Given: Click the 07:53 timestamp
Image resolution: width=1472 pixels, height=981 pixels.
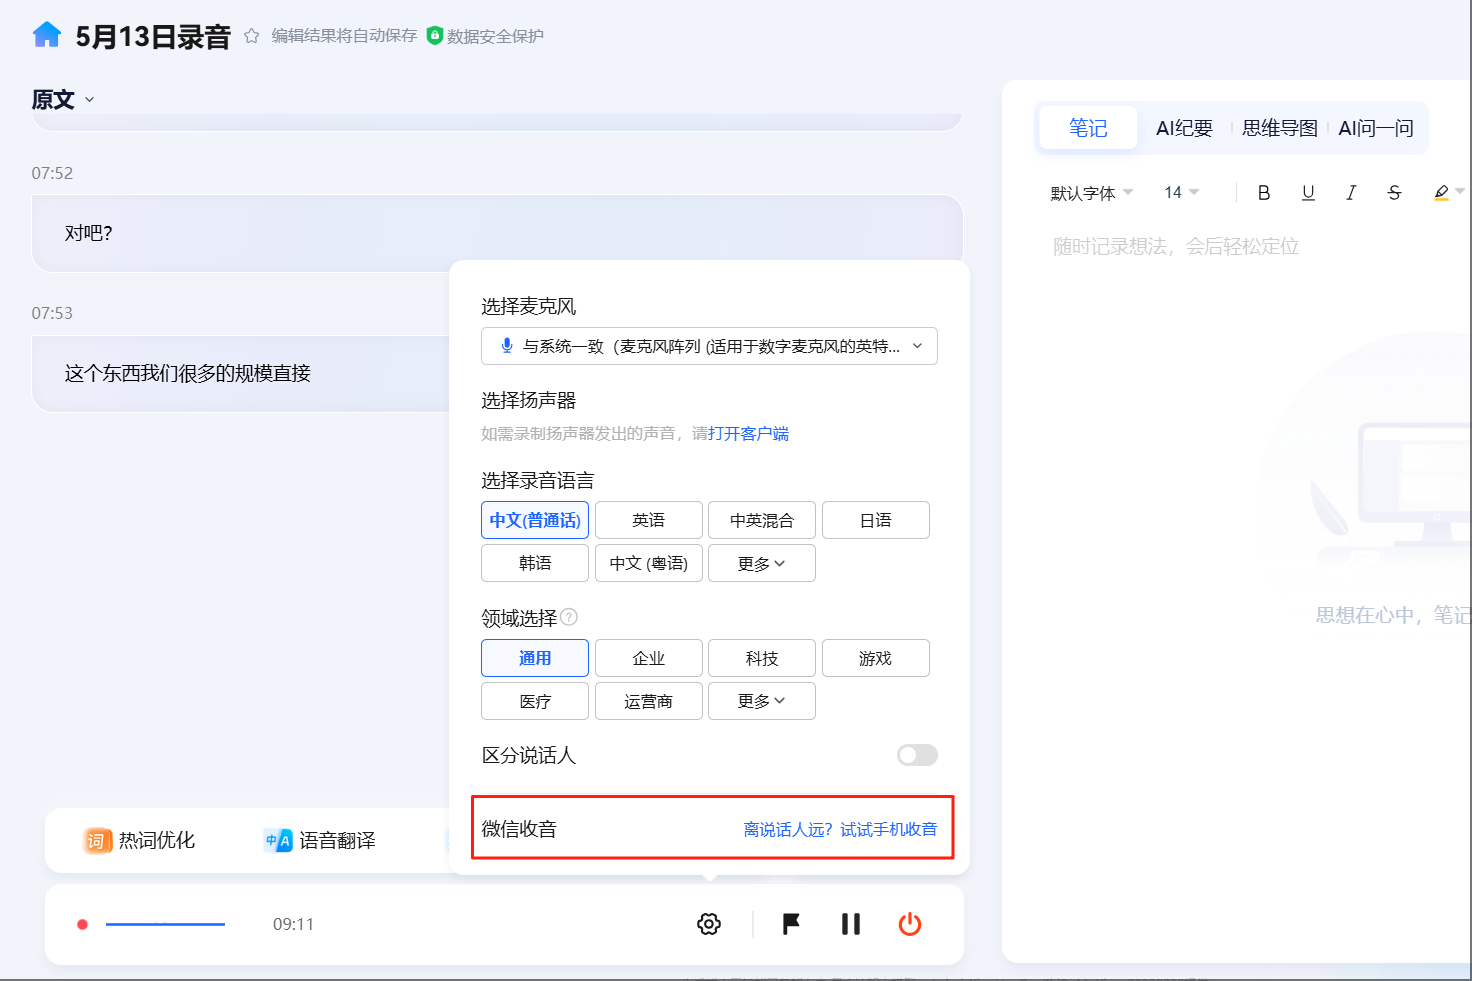Looking at the screenshot, I should (x=52, y=313).
